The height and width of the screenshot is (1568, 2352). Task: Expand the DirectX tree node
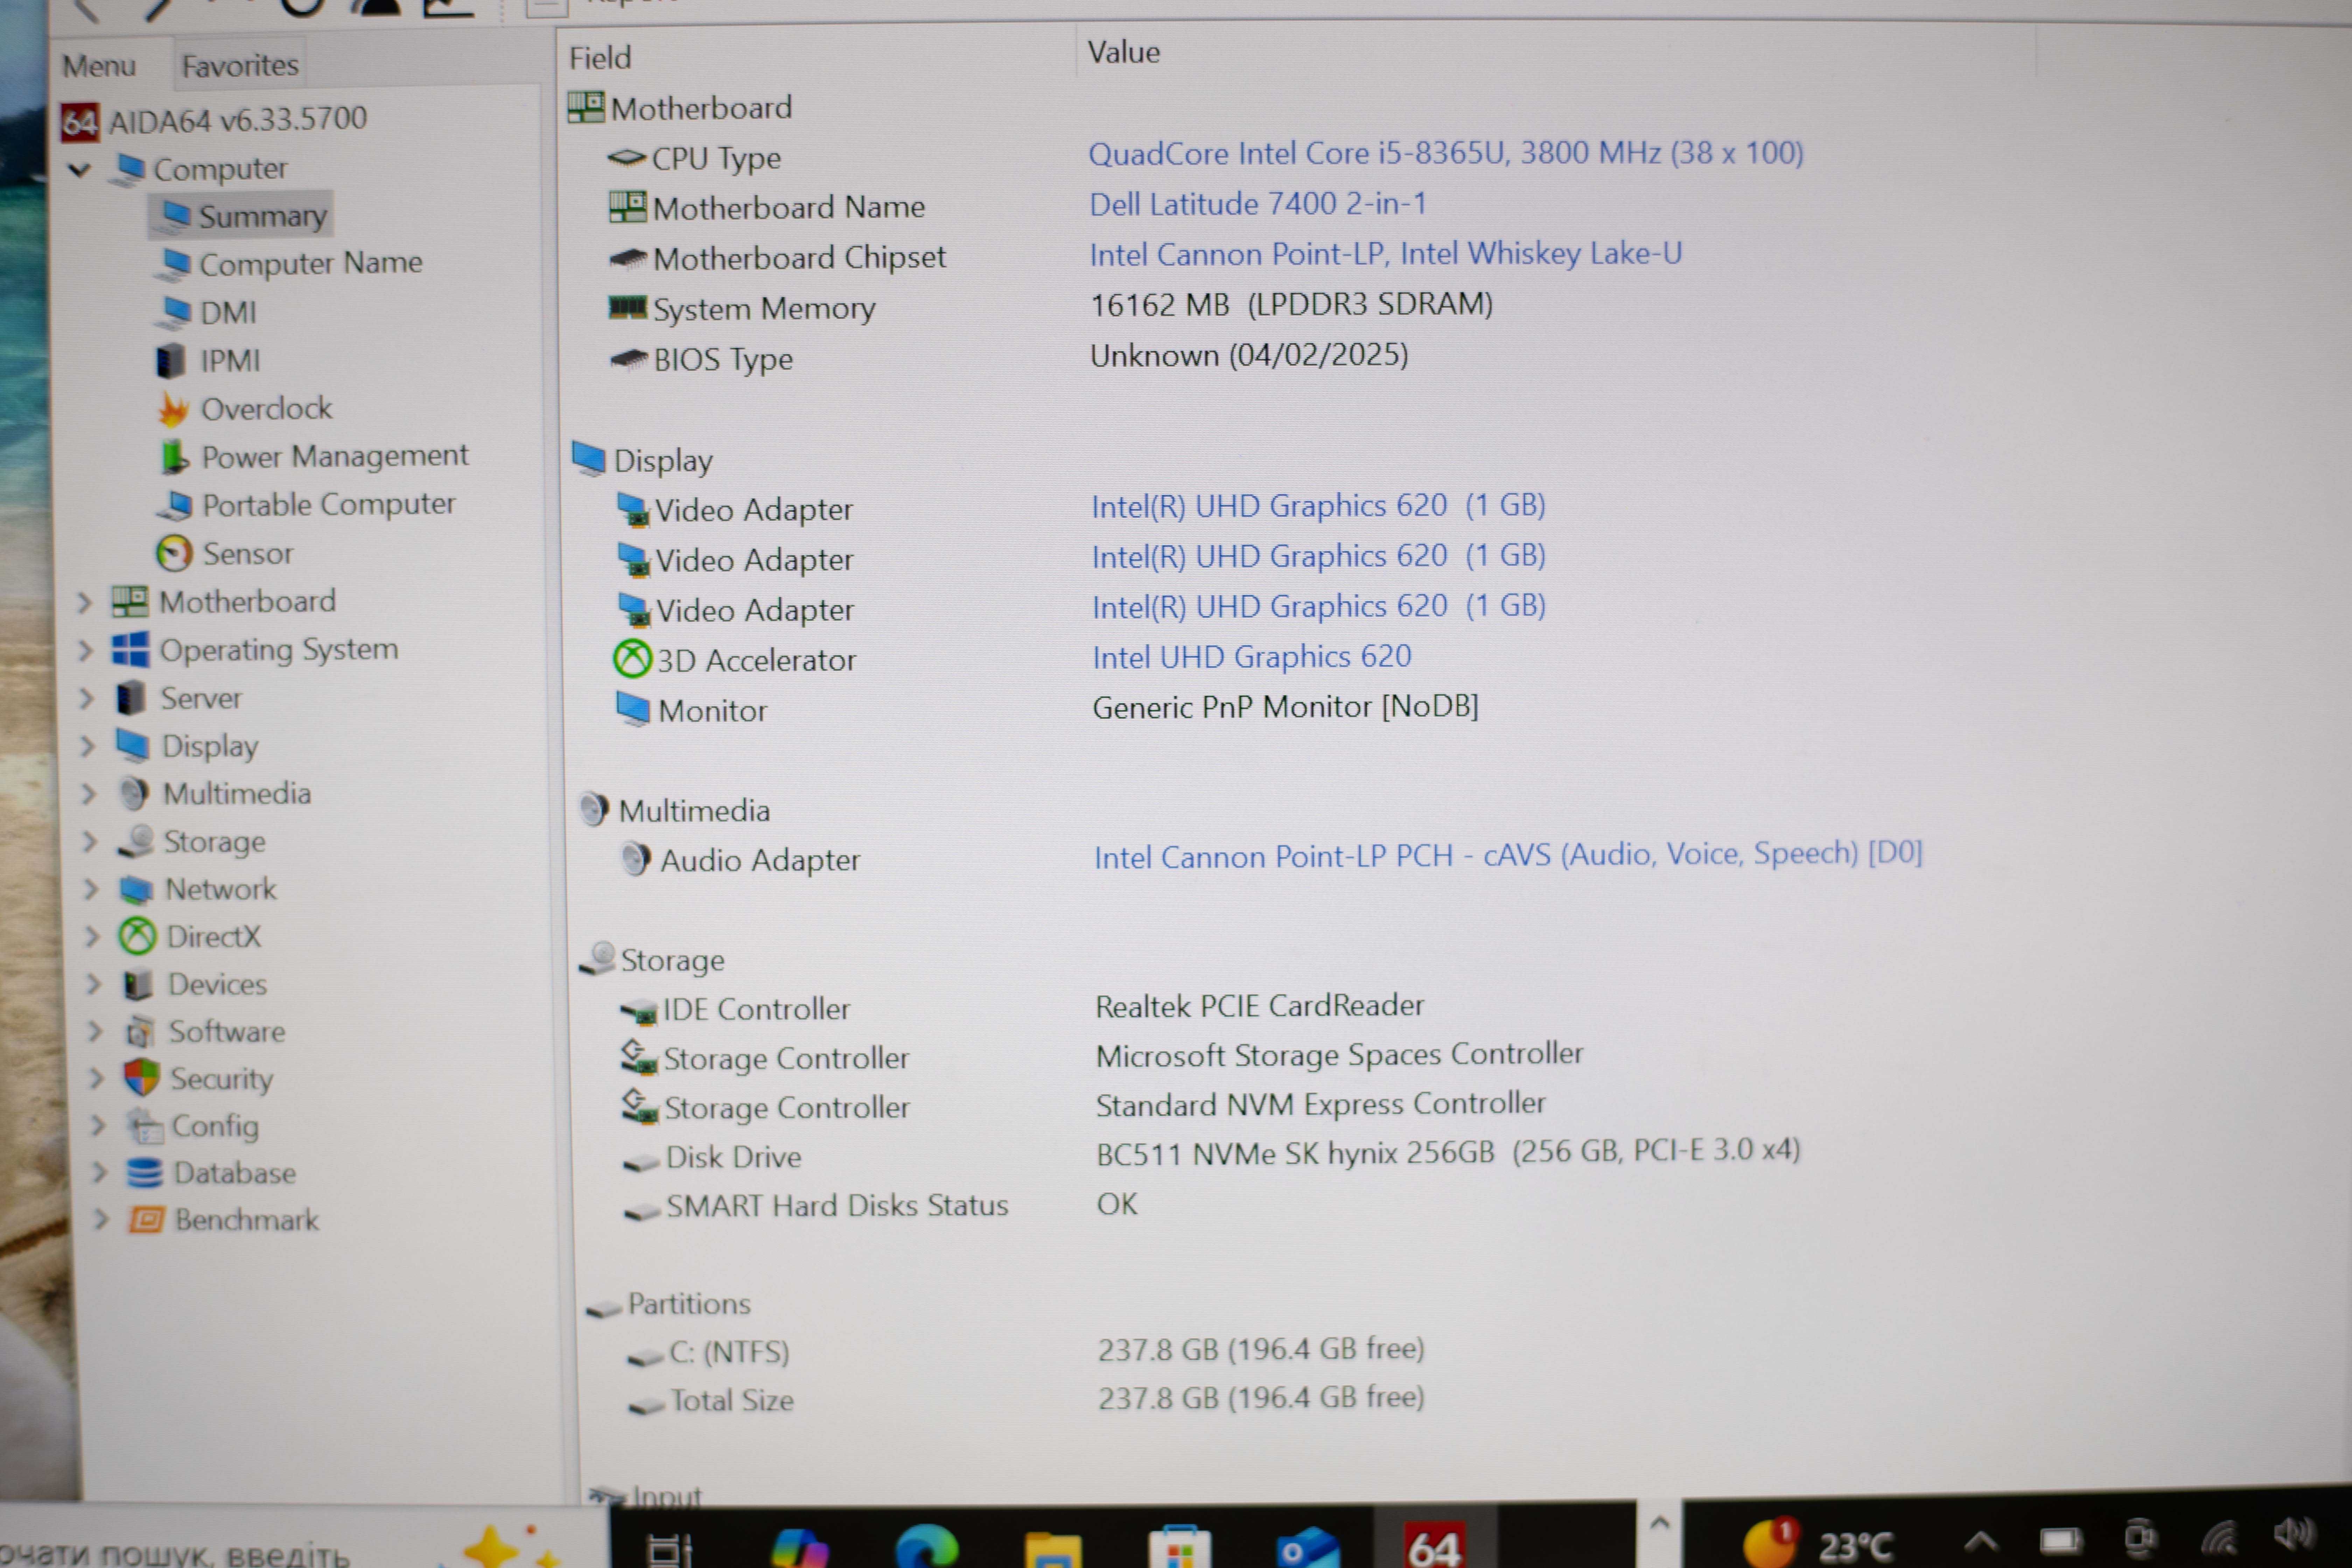92,937
